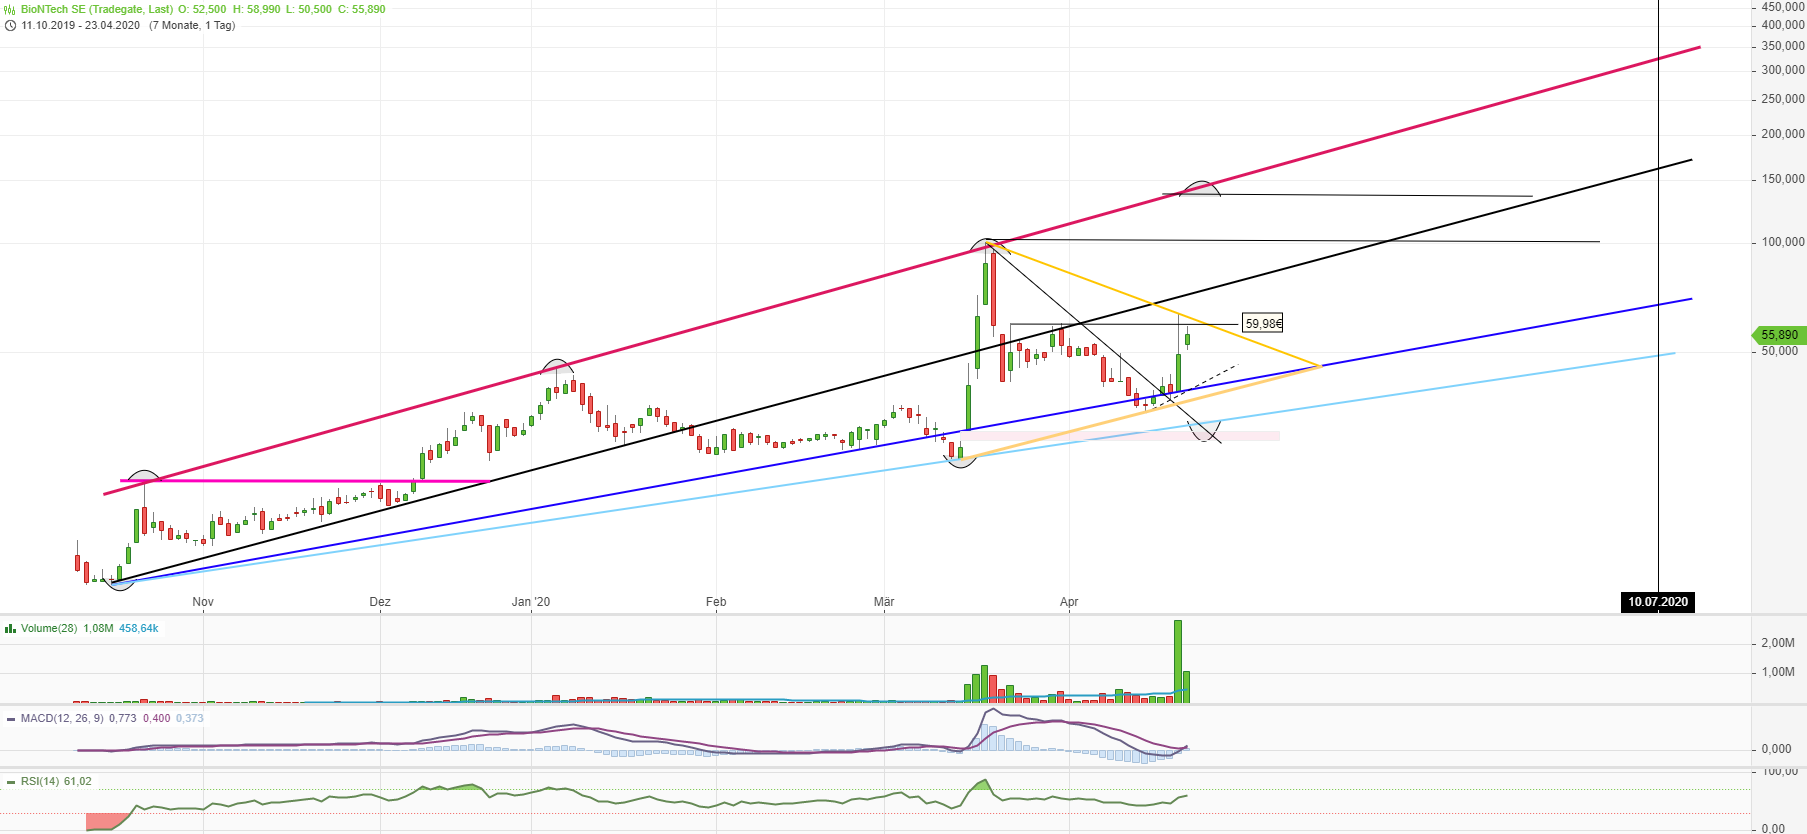Select the RSI(14) indicator label
Screen dimensions: 1807x834
(x=40, y=782)
